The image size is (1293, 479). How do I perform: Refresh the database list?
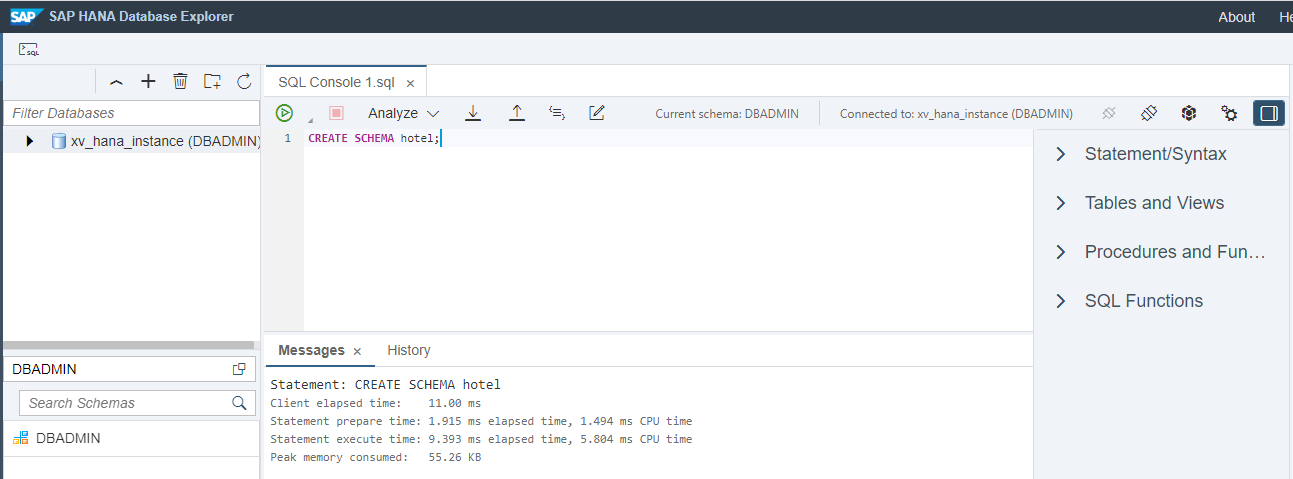pos(244,82)
